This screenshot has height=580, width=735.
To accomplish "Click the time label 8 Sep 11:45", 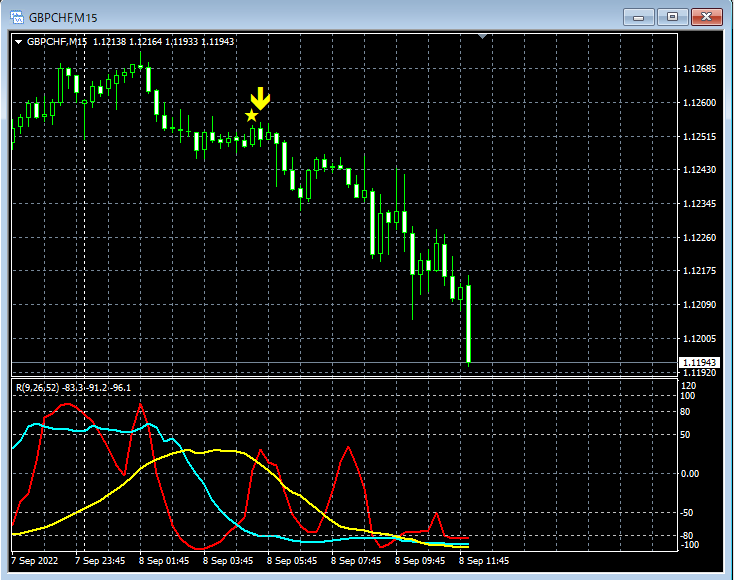I will click(x=484, y=561).
